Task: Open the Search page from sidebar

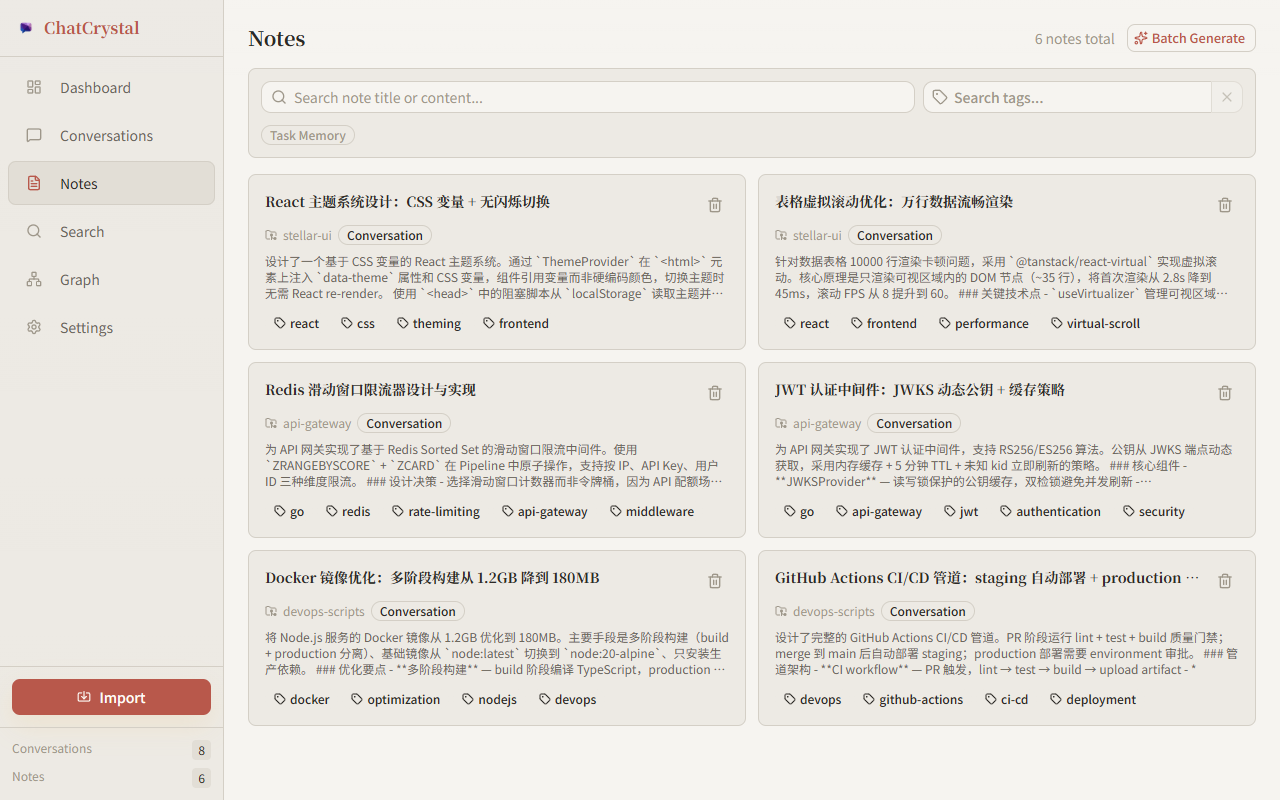Action: click(111, 232)
